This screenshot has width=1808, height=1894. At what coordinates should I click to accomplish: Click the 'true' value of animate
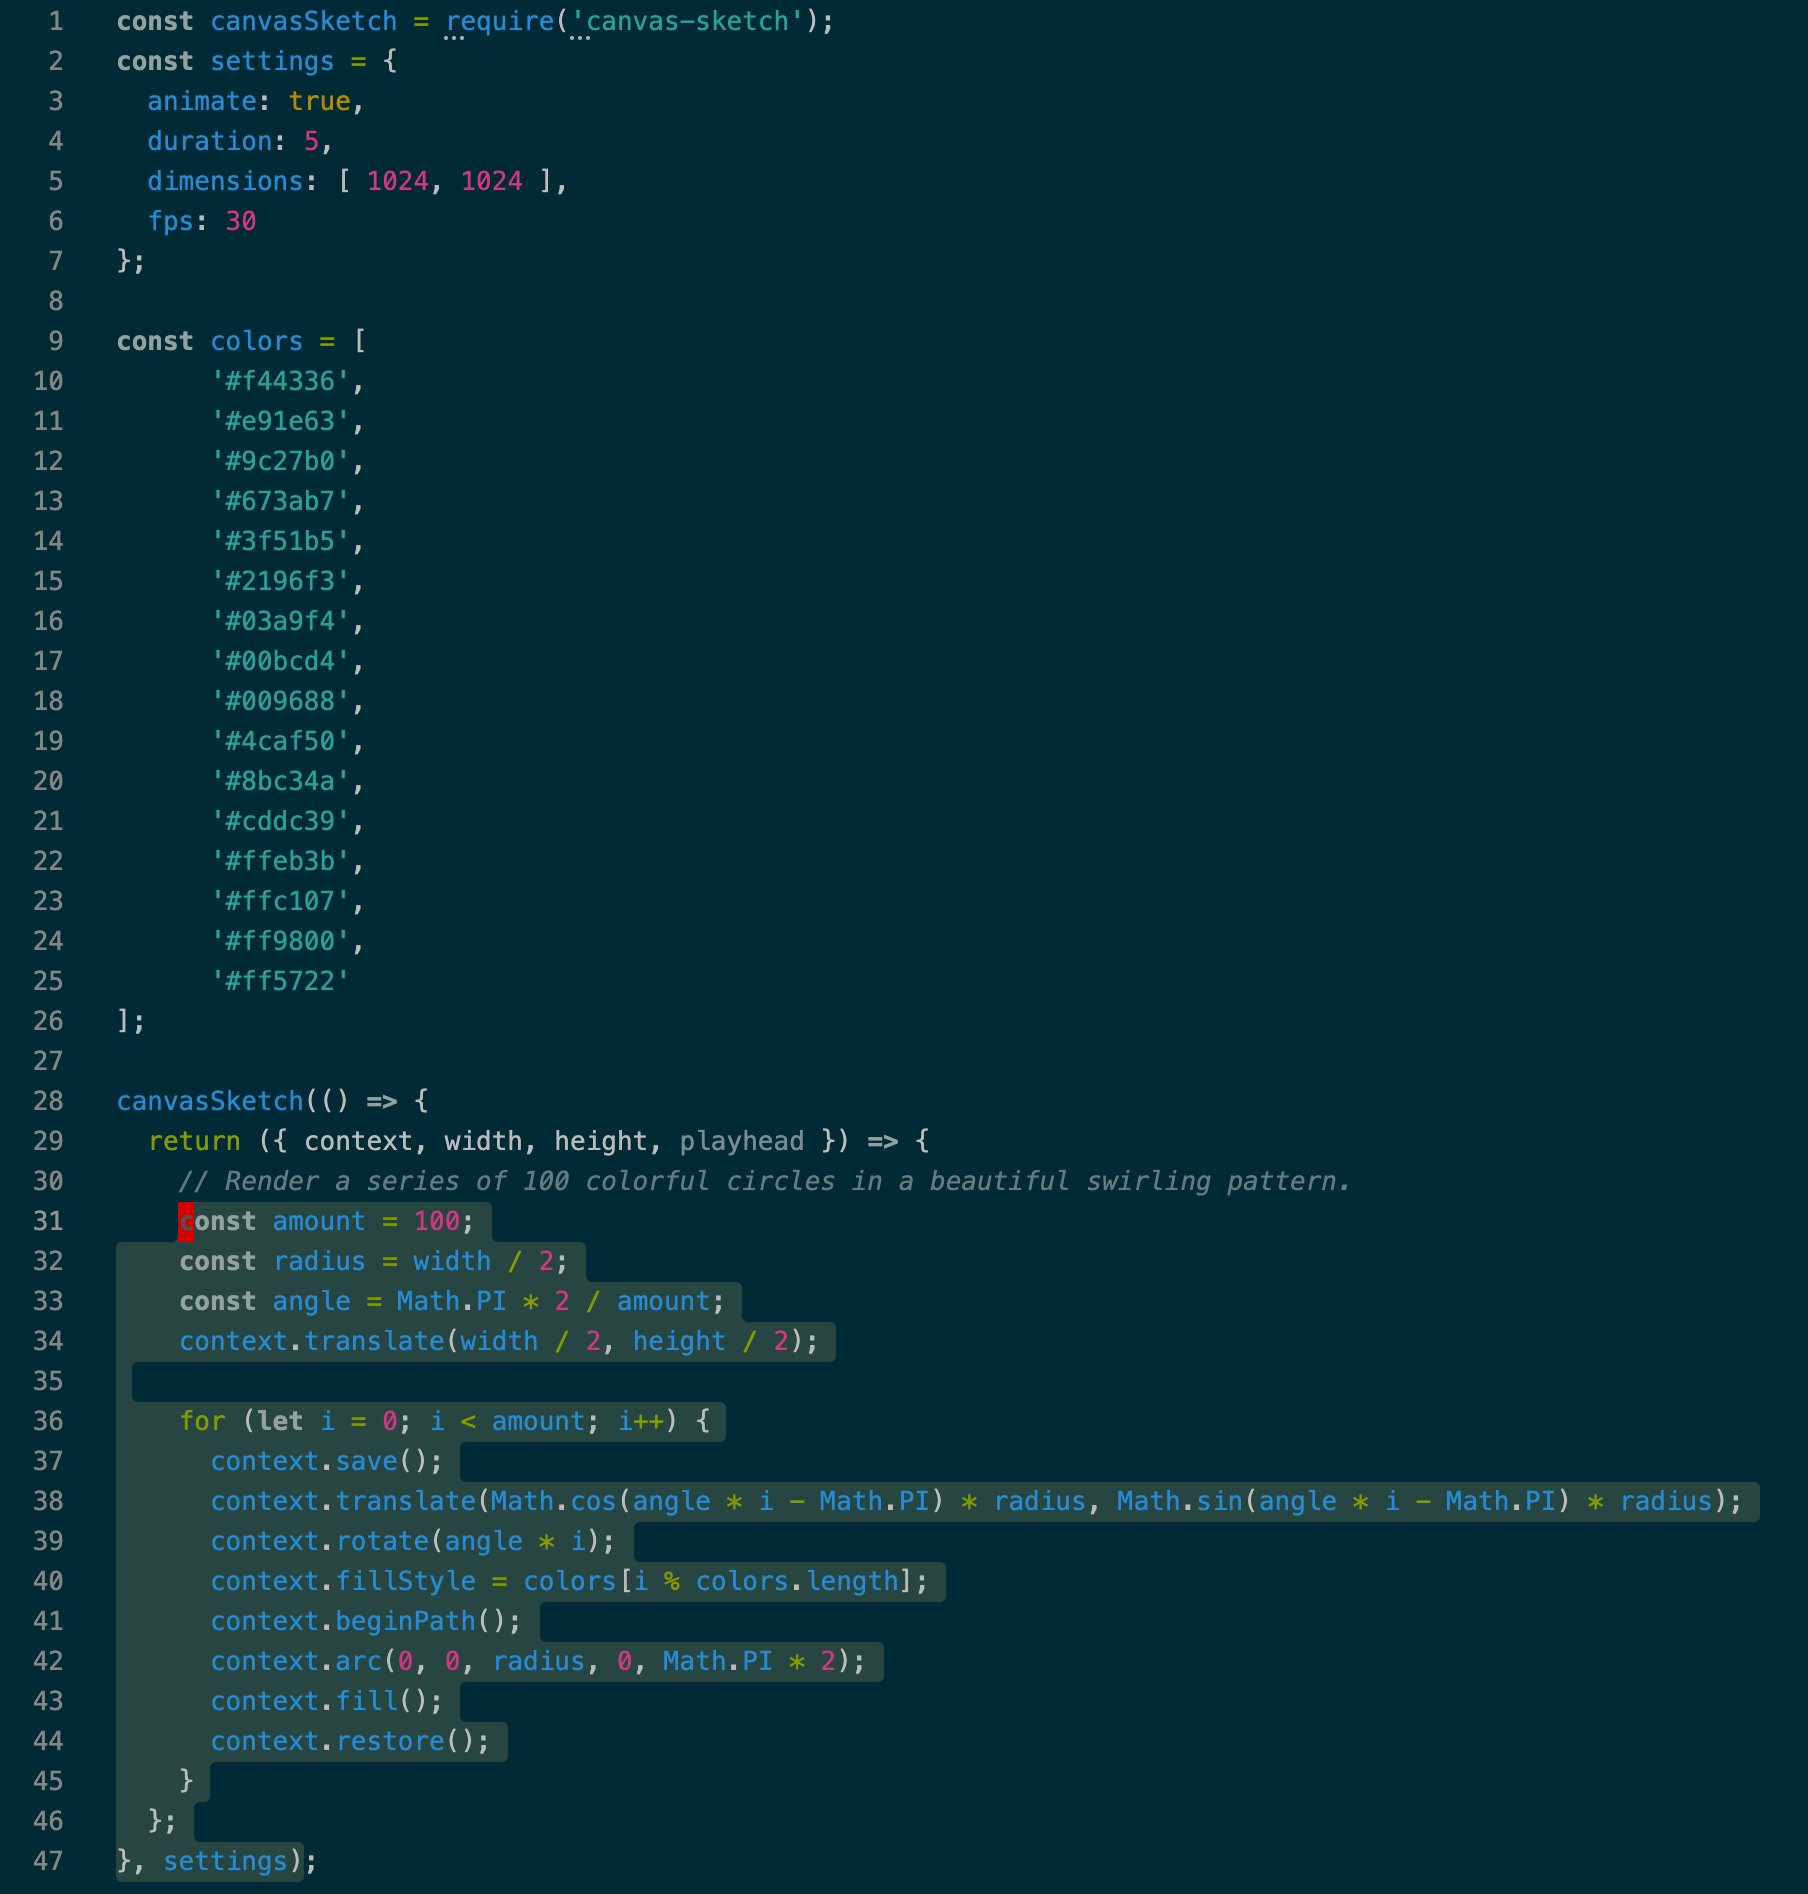coord(319,101)
